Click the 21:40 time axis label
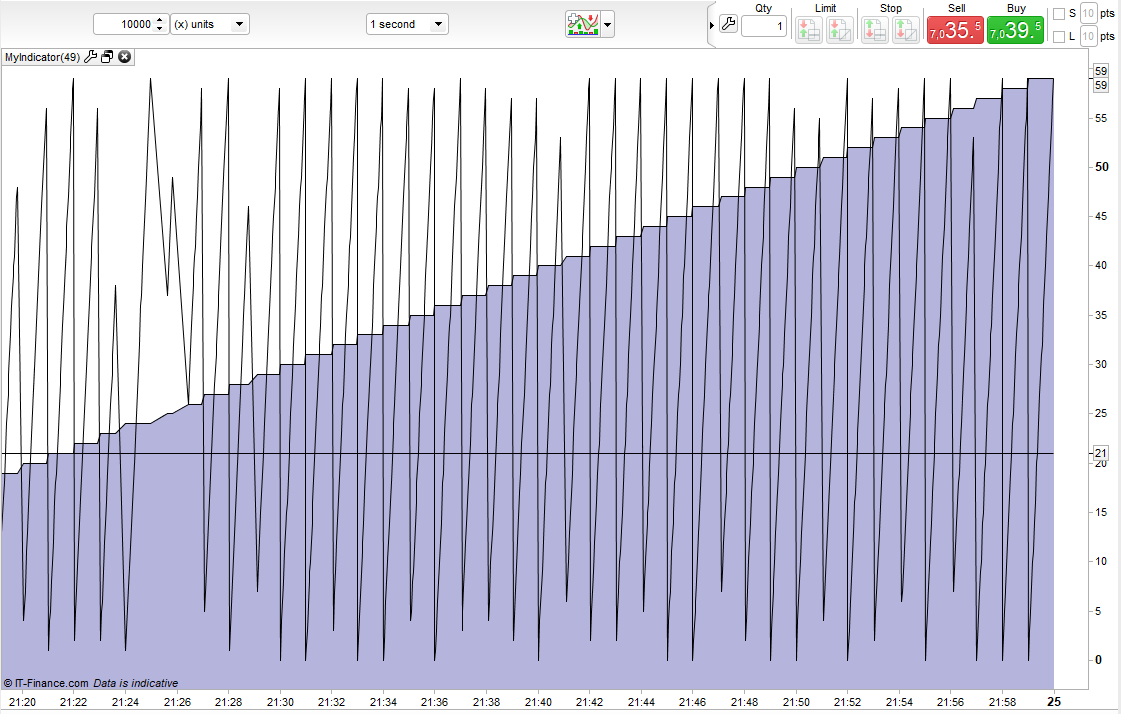Viewport: 1121px width, 714px height. click(538, 702)
